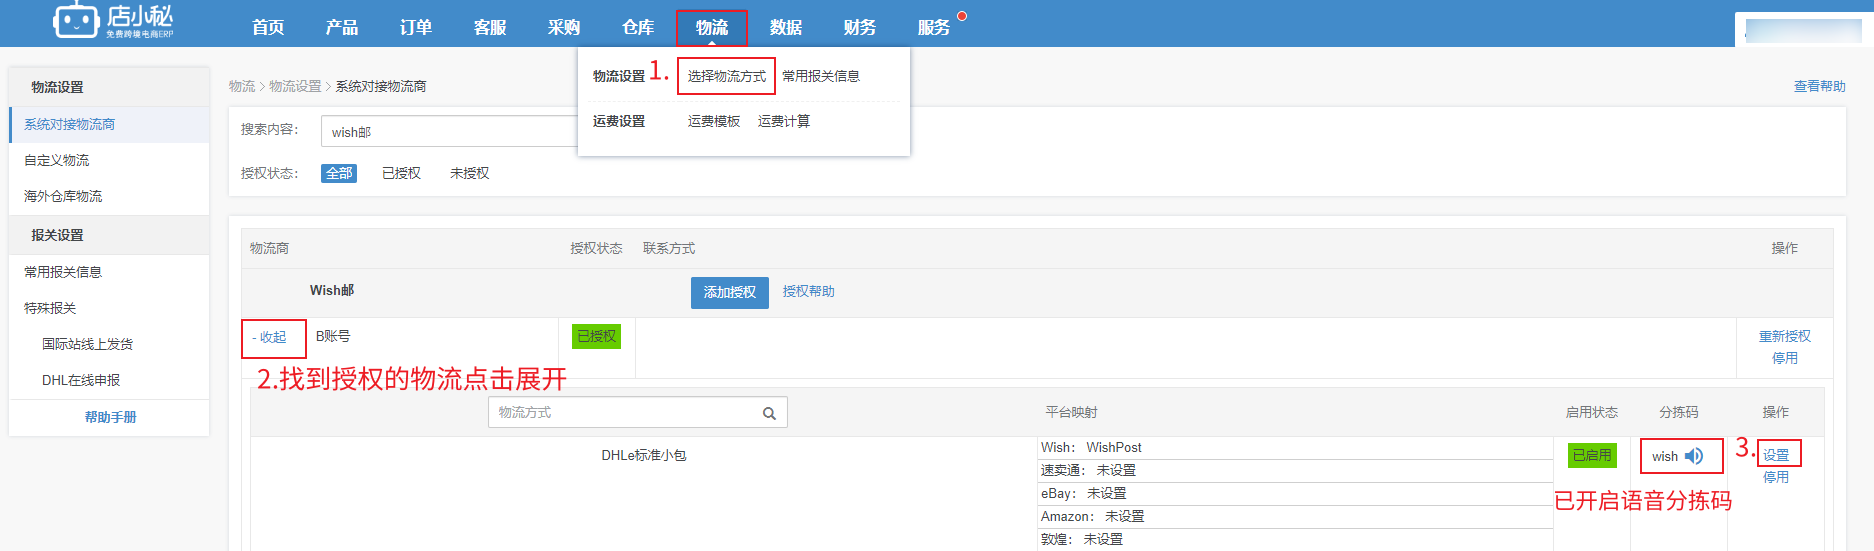Open 运费模板 in the dropdown menu
The image size is (1874, 551).
pyautogui.click(x=713, y=121)
